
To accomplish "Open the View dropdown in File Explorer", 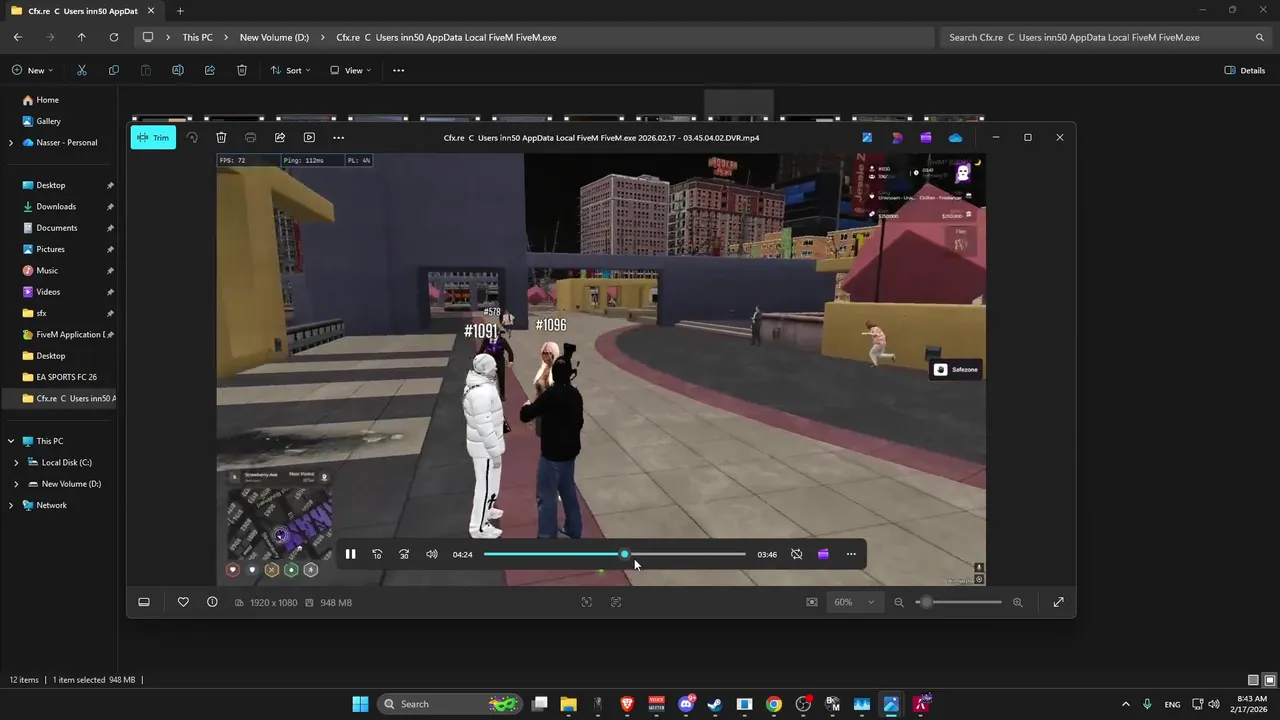I will click(351, 70).
